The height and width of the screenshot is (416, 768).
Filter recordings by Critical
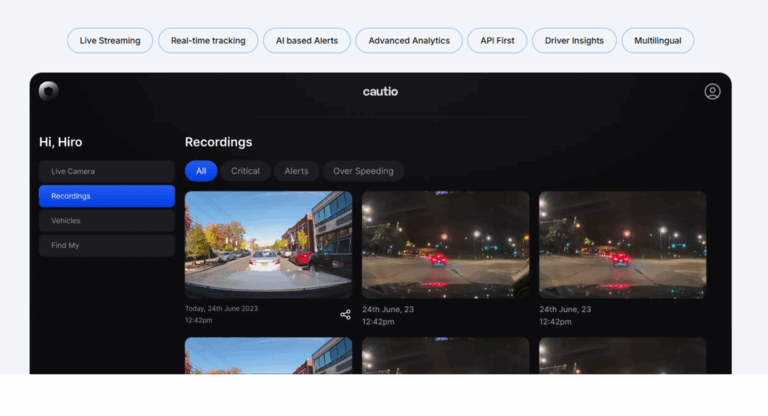pyautogui.click(x=245, y=171)
